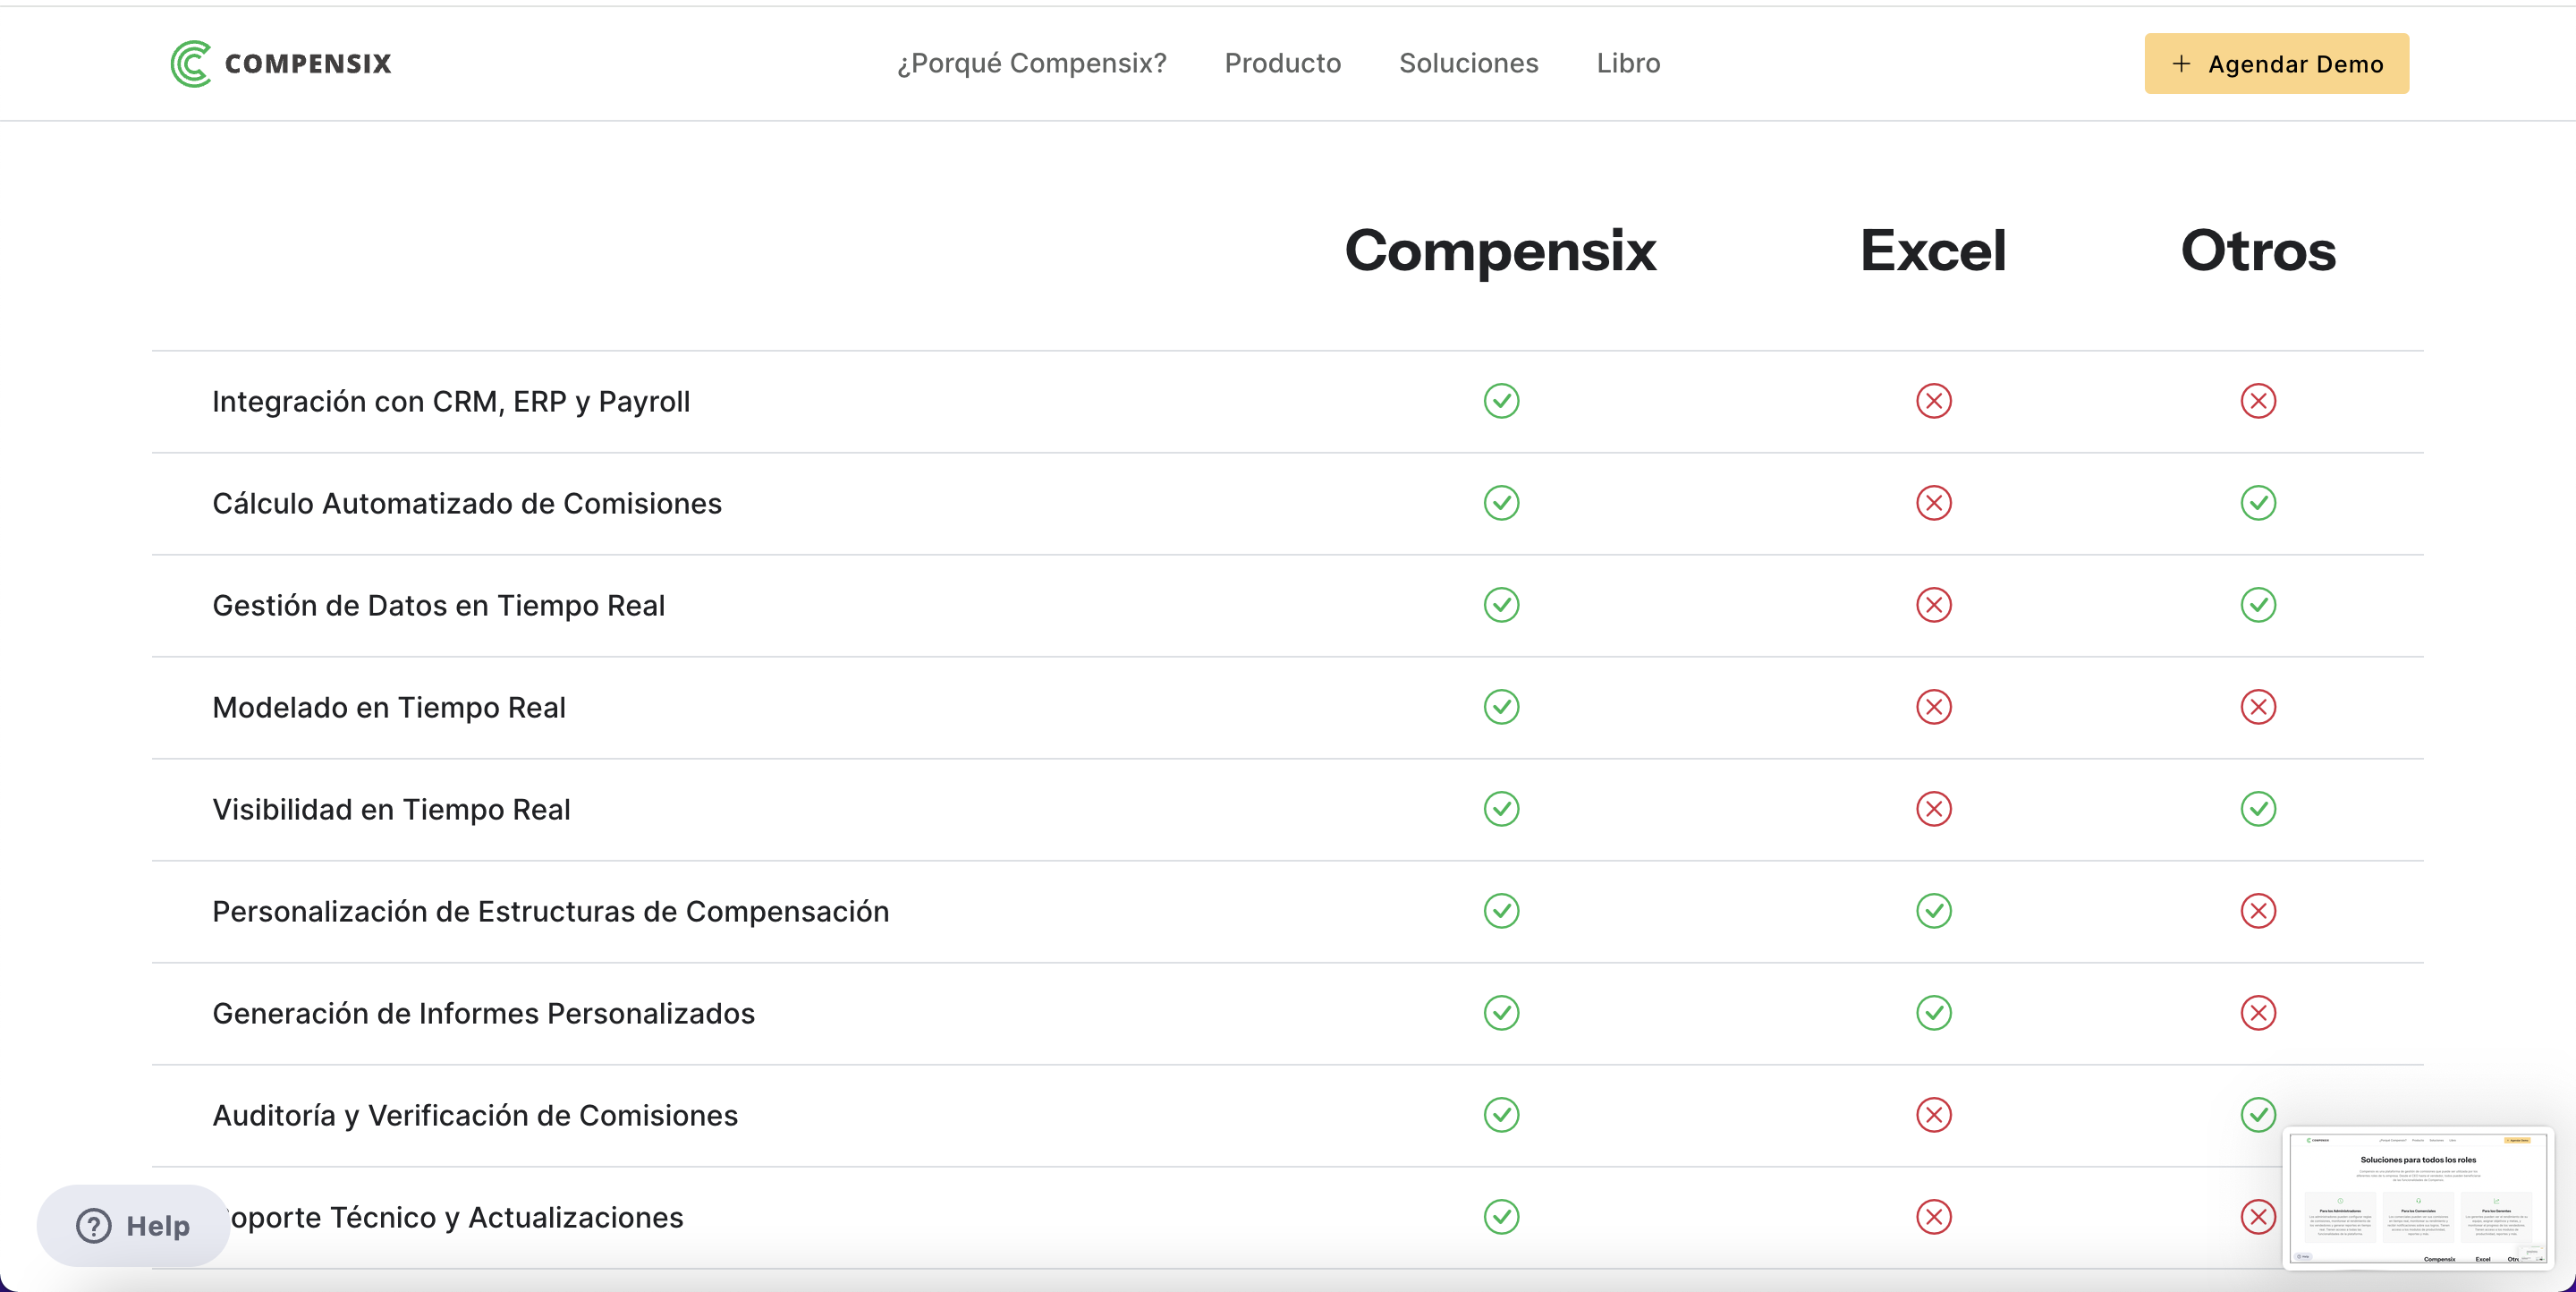Viewport: 2576px width, 1292px height.
Task: Click Excel cross for Visibilidad en Tiempo Real
Action: pos(1933,809)
